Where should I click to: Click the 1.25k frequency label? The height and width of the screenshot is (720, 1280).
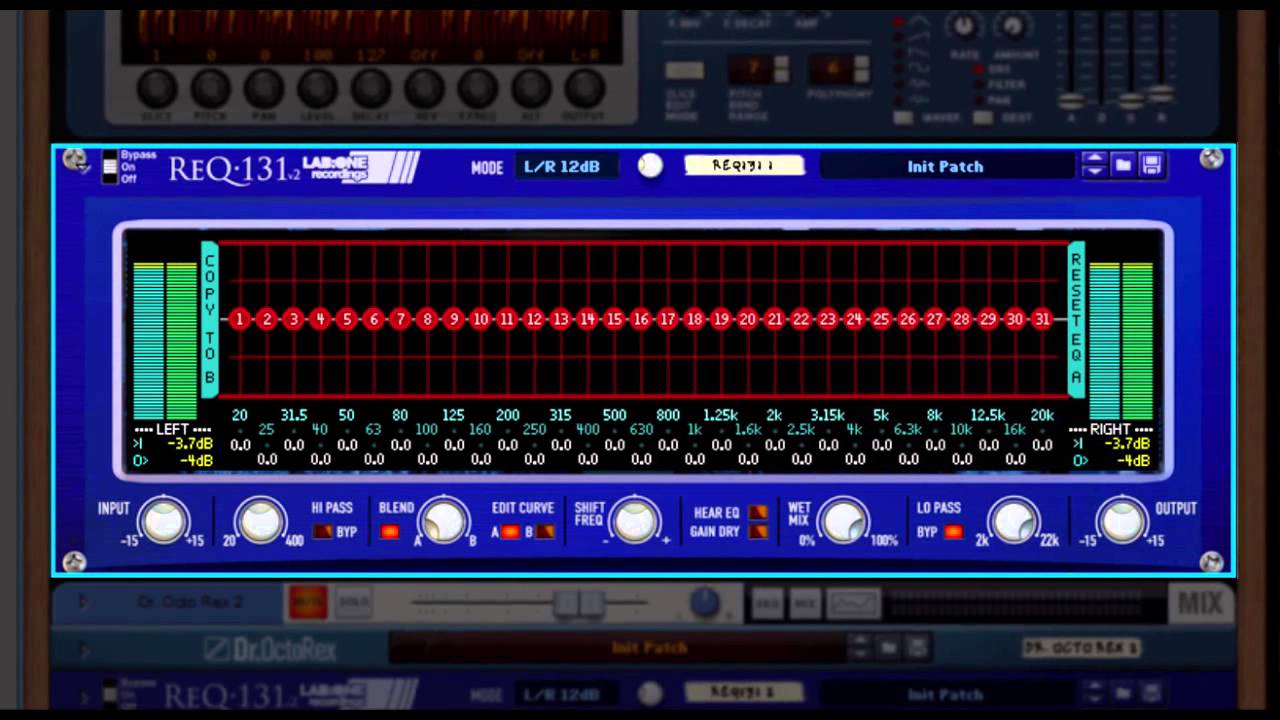pyautogui.click(x=720, y=415)
